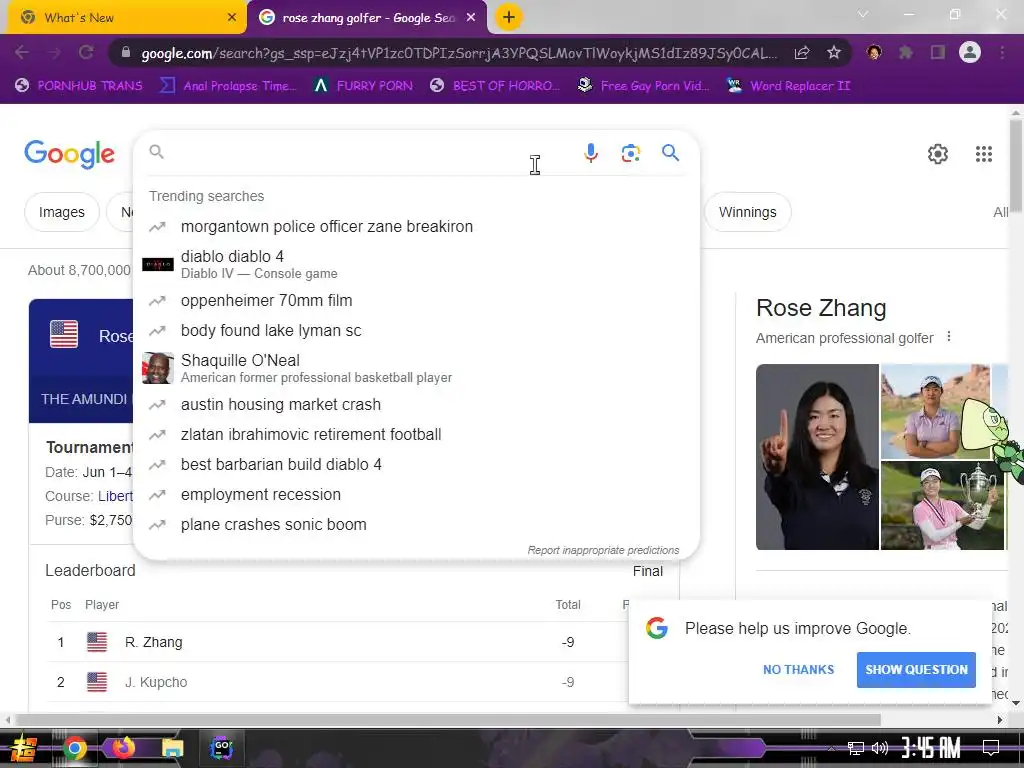Search by image with Google Lens

[630, 153]
